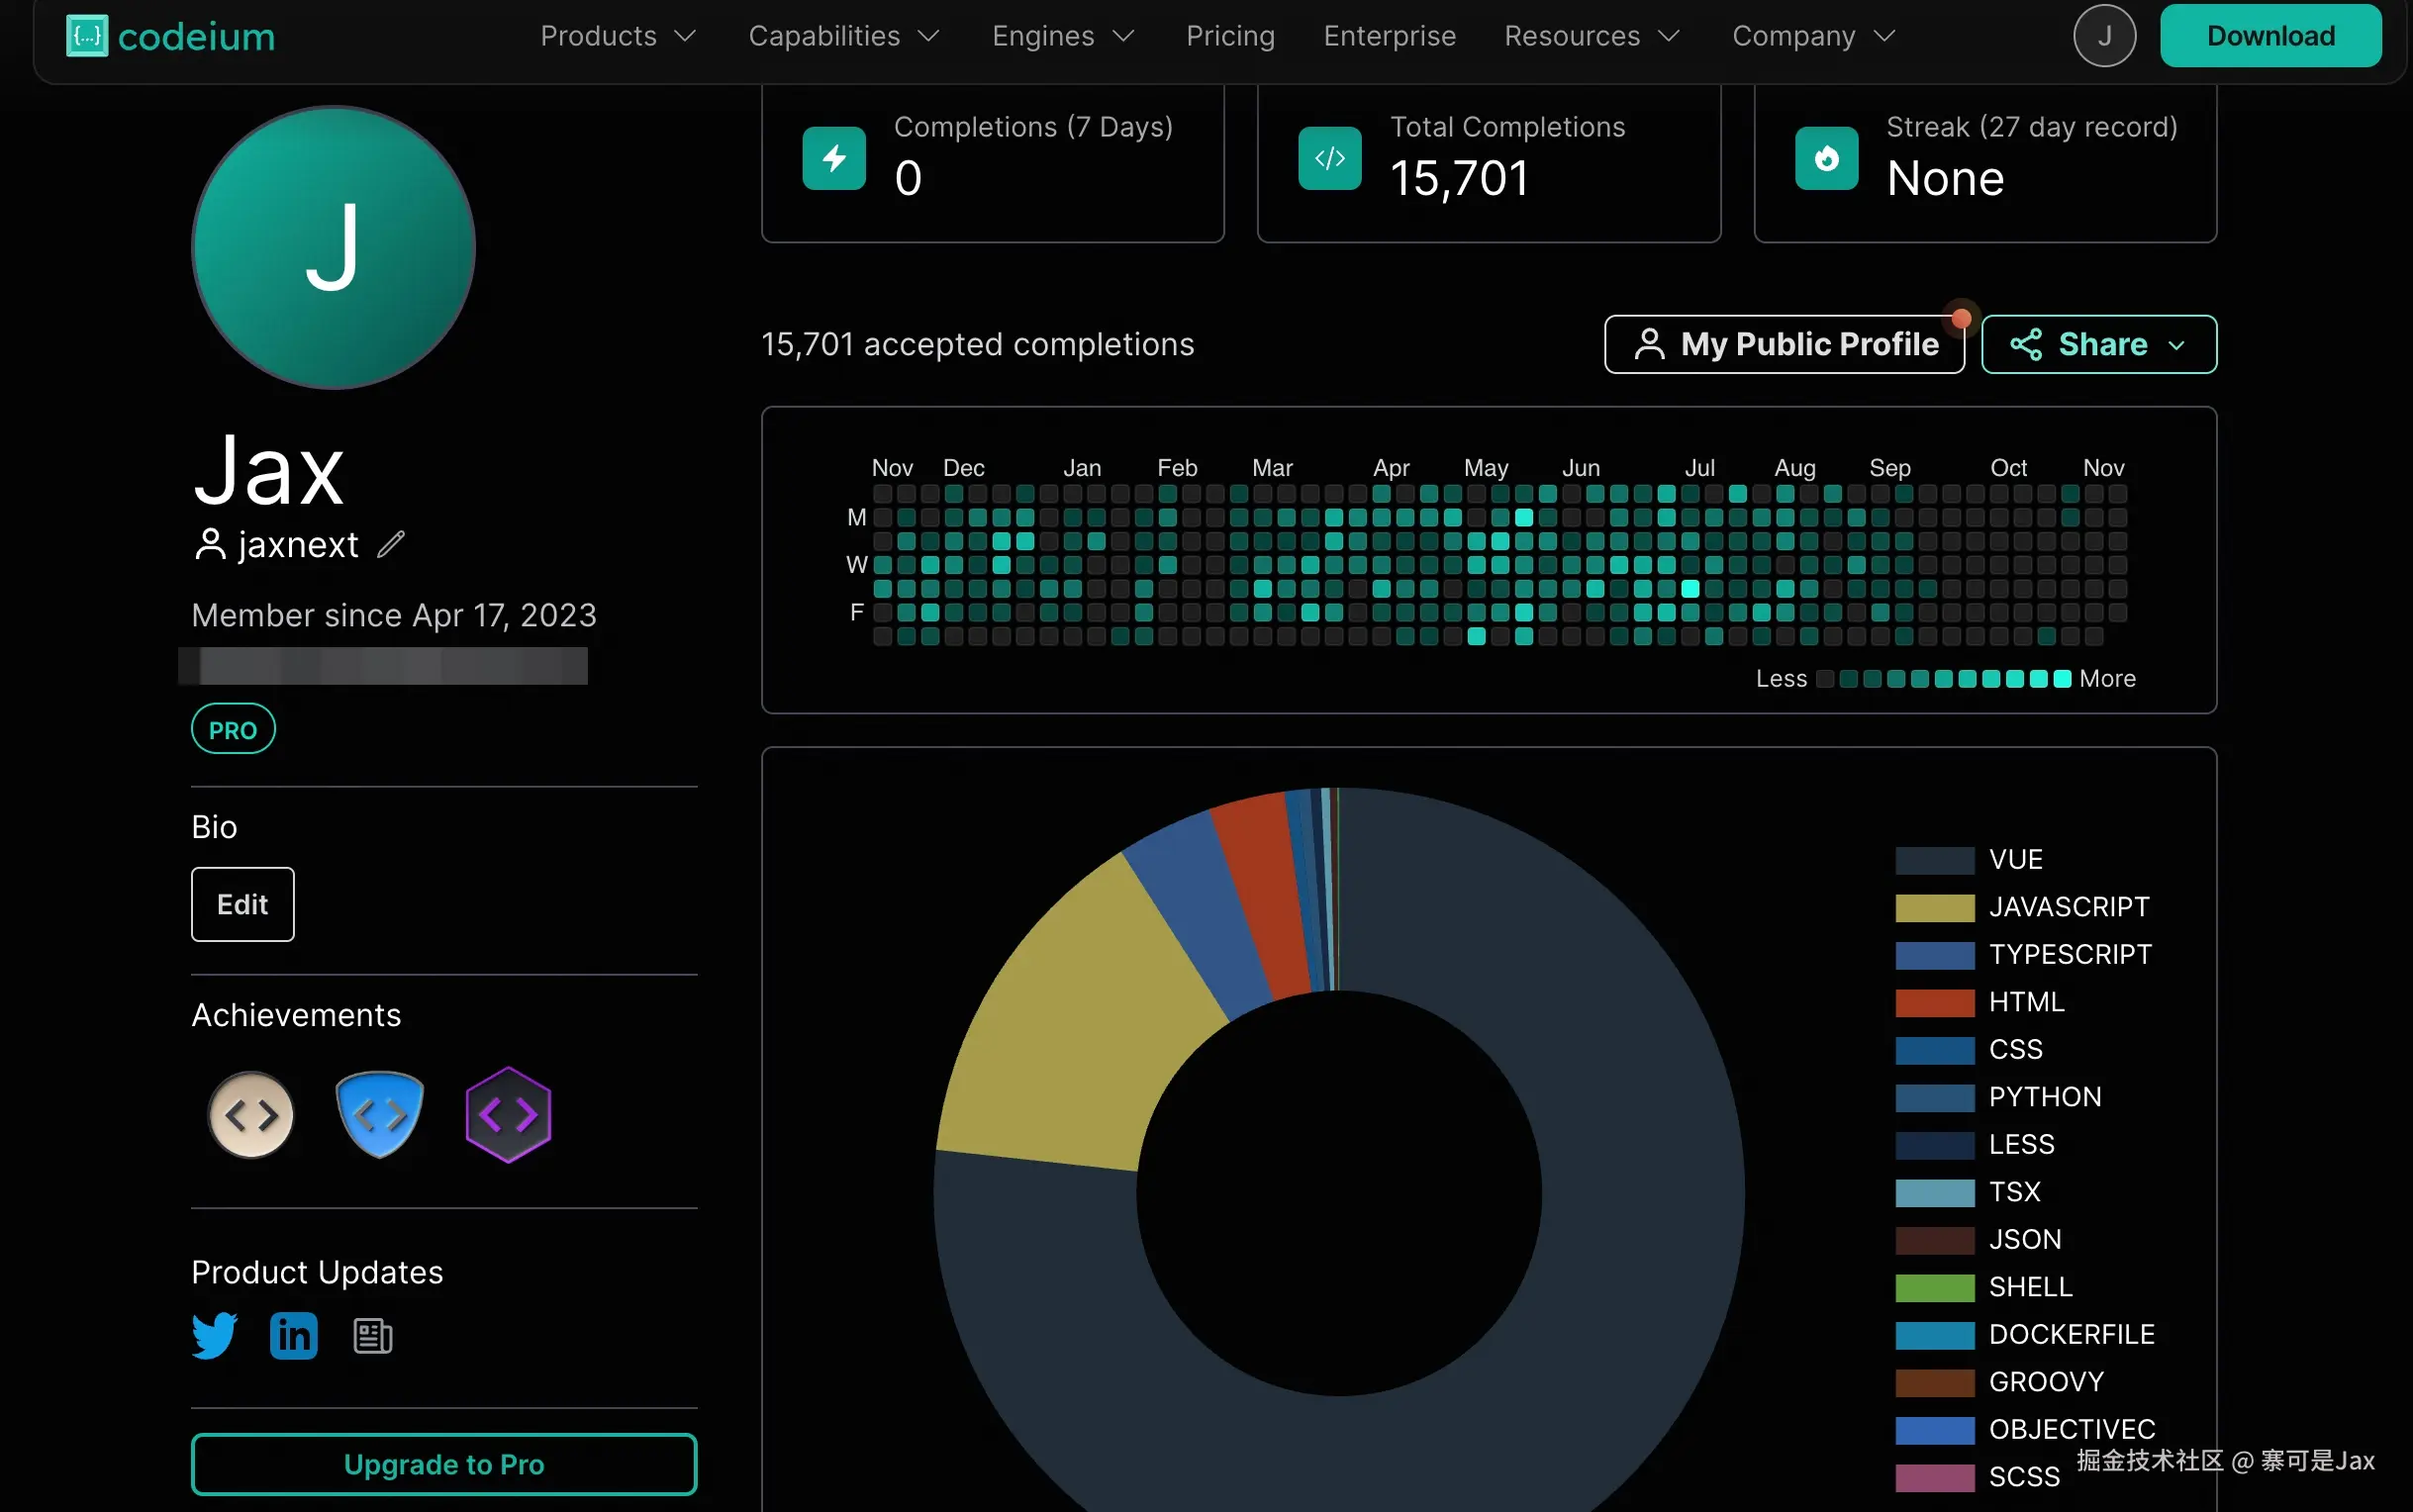Expand the Share dropdown

pyautogui.click(x=2098, y=345)
